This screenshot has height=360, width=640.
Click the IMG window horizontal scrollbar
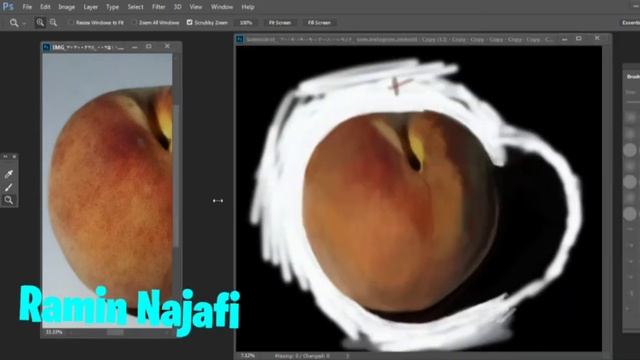click(x=115, y=333)
